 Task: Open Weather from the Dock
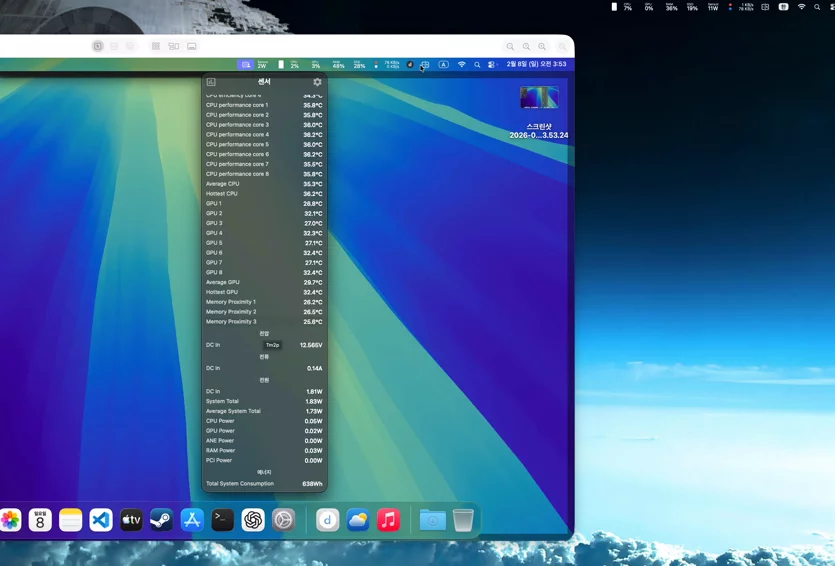click(358, 520)
